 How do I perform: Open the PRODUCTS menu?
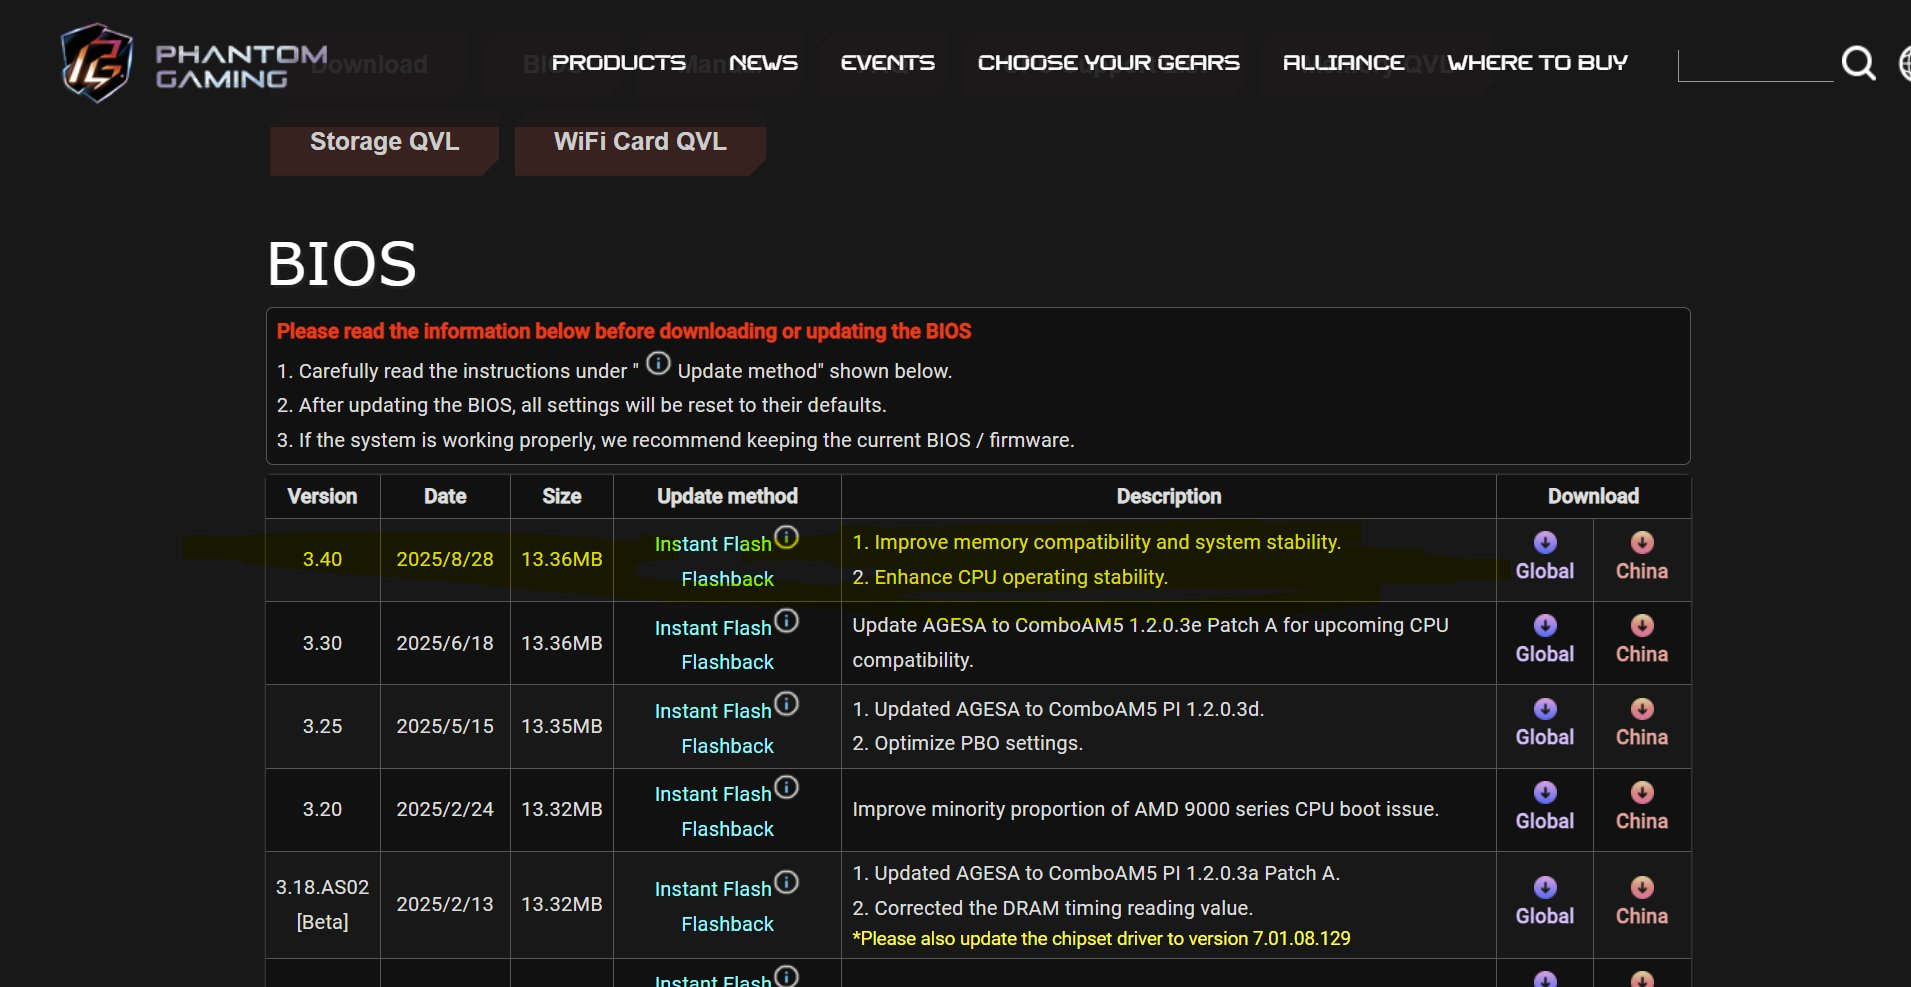click(x=618, y=63)
